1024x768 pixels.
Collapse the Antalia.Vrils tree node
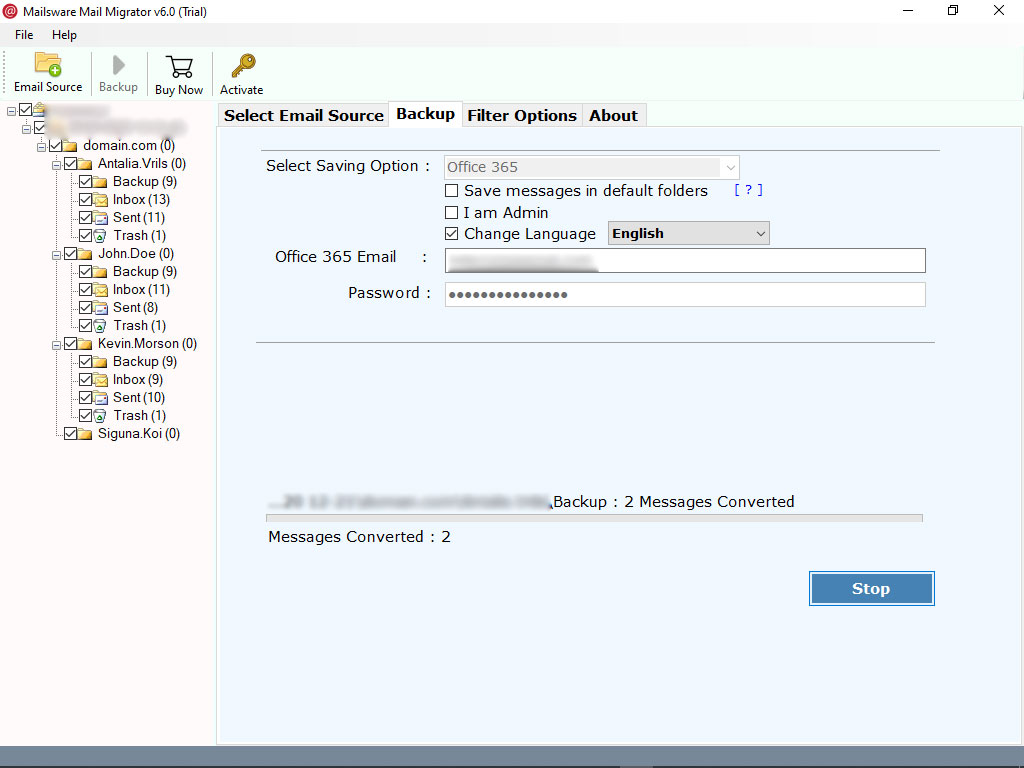coord(56,165)
